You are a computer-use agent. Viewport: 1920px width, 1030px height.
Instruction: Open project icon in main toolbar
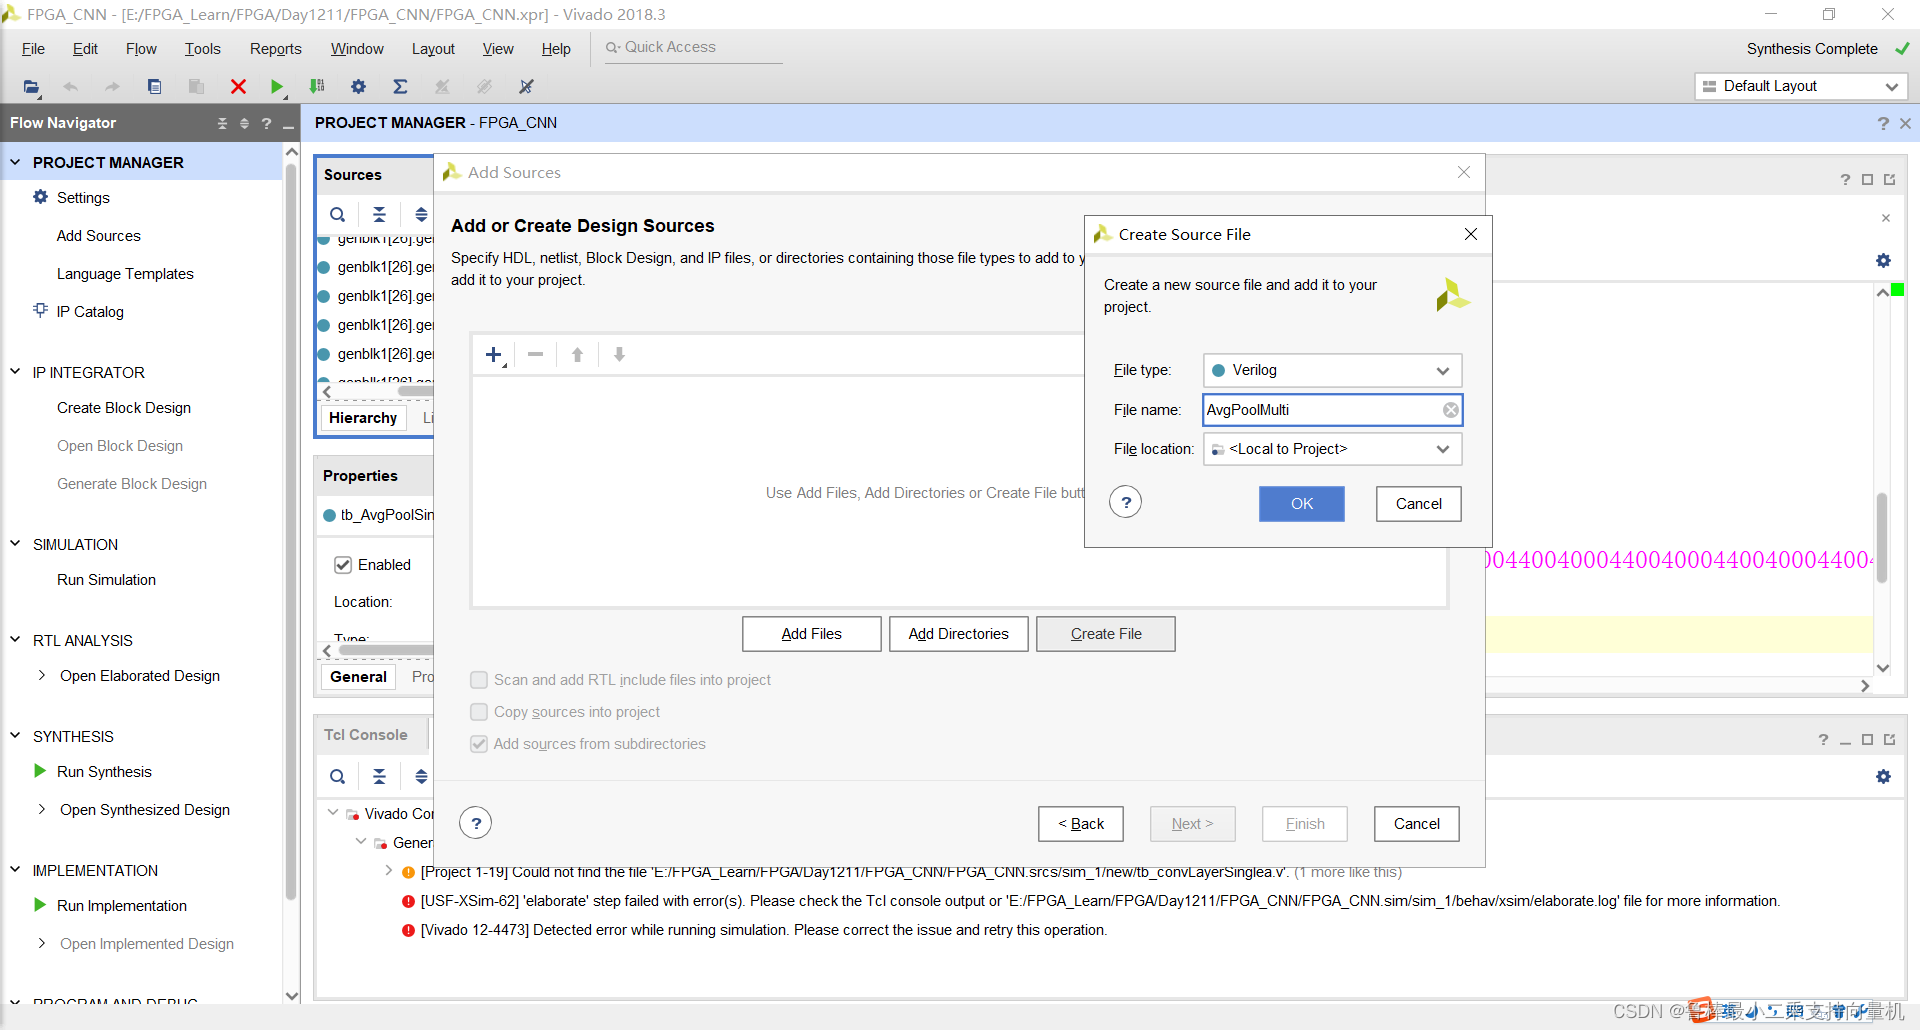[31, 87]
